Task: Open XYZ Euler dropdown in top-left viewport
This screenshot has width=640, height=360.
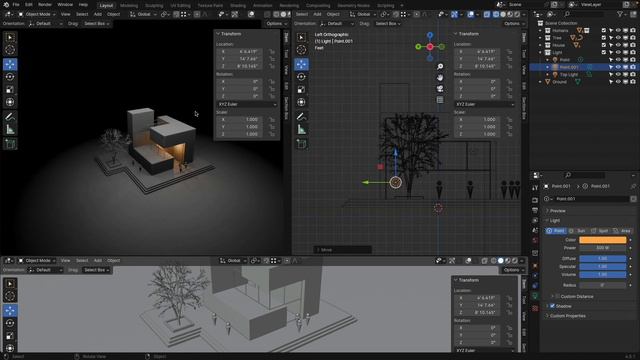Action: coord(247,104)
